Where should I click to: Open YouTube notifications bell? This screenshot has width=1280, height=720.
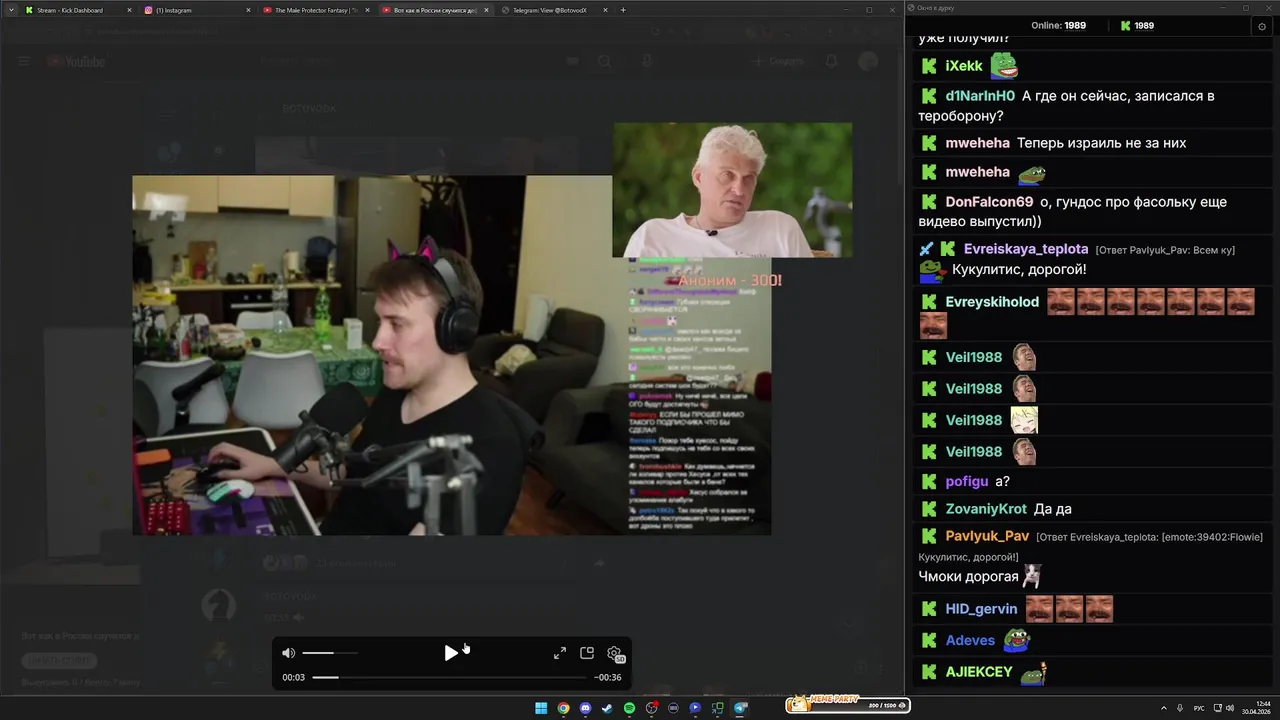click(x=831, y=62)
